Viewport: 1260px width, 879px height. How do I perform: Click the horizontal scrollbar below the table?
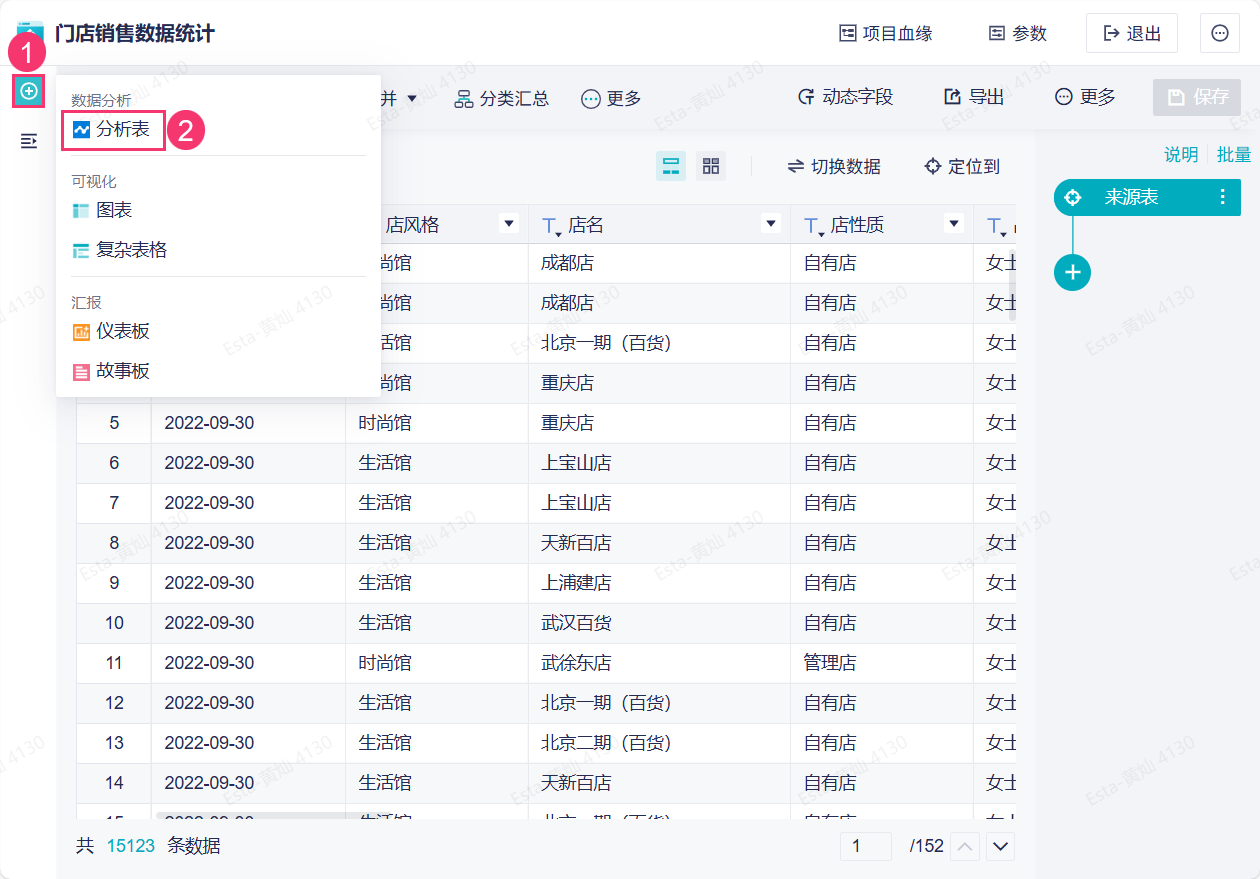[255, 816]
